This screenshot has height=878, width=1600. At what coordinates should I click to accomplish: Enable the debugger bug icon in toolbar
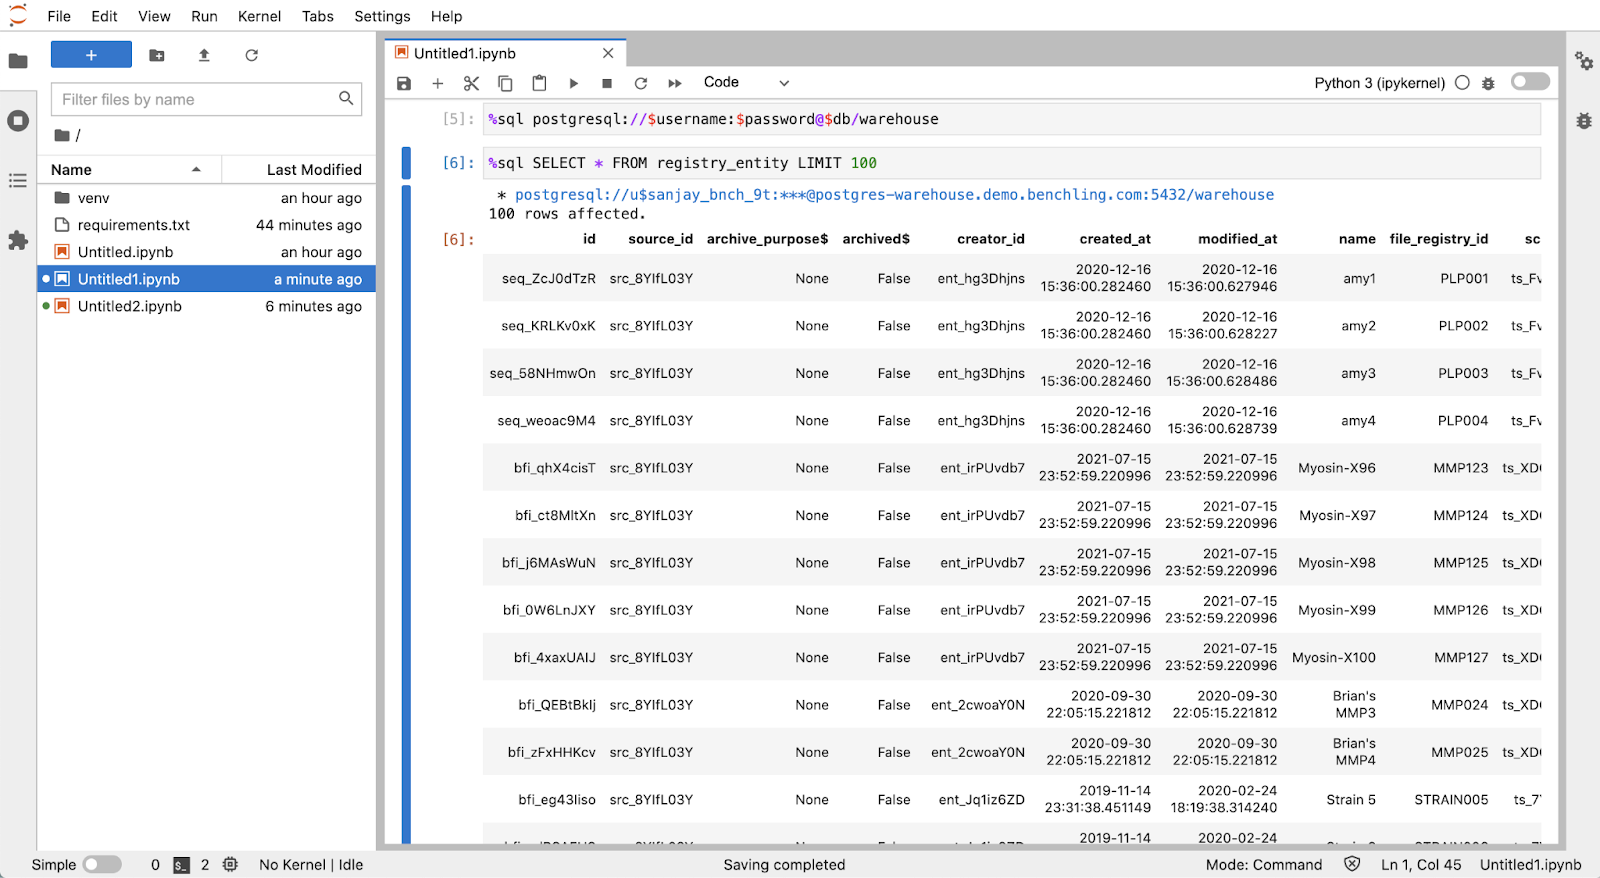[1488, 83]
